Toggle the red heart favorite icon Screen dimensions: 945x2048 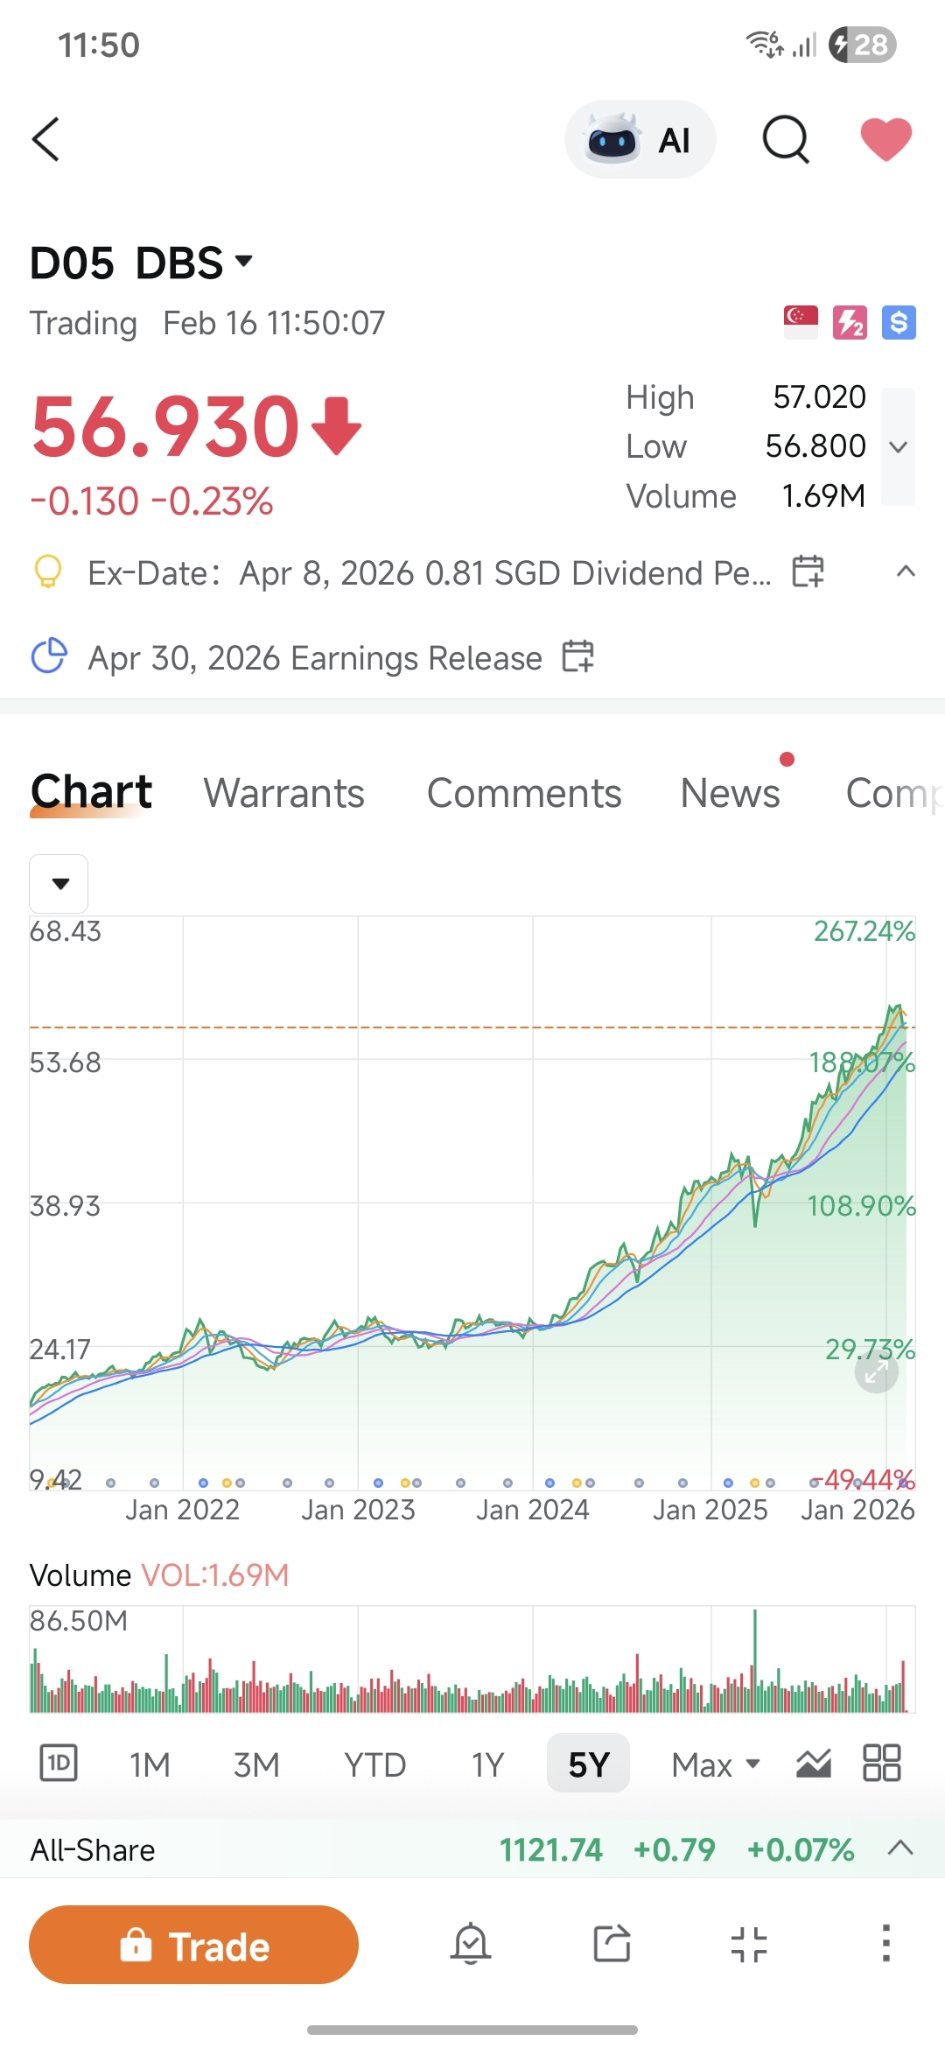[886, 139]
